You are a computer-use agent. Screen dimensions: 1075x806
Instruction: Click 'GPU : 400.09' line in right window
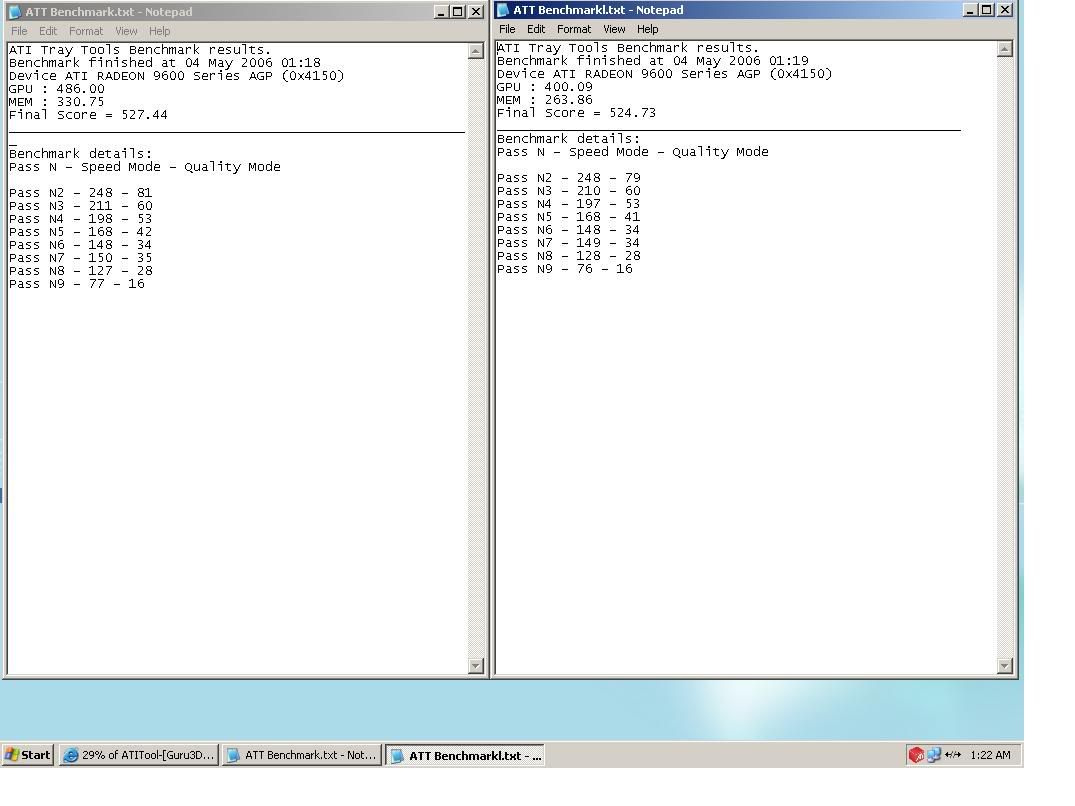pos(545,86)
